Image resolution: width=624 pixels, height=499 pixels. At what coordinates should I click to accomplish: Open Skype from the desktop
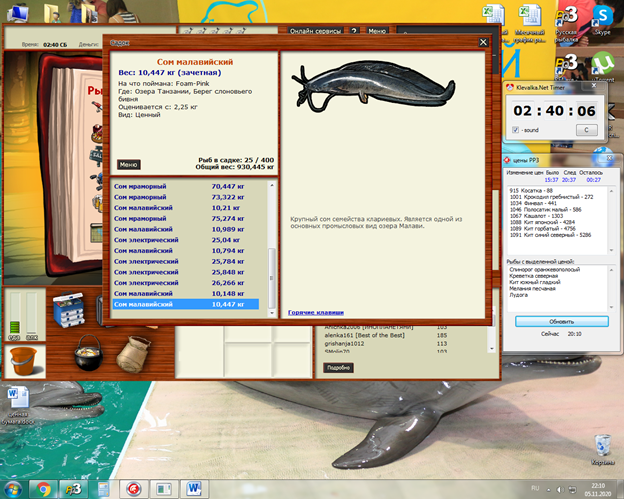point(603,19)
